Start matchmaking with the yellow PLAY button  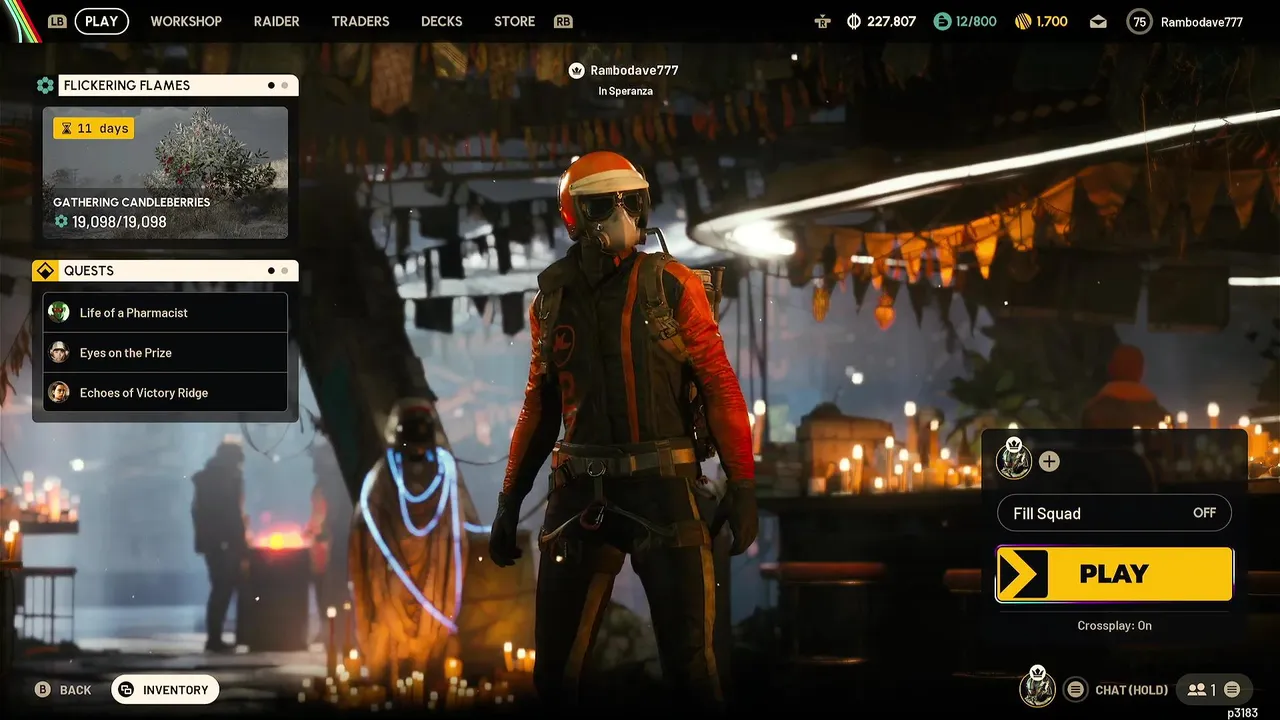coord(1114,574)
